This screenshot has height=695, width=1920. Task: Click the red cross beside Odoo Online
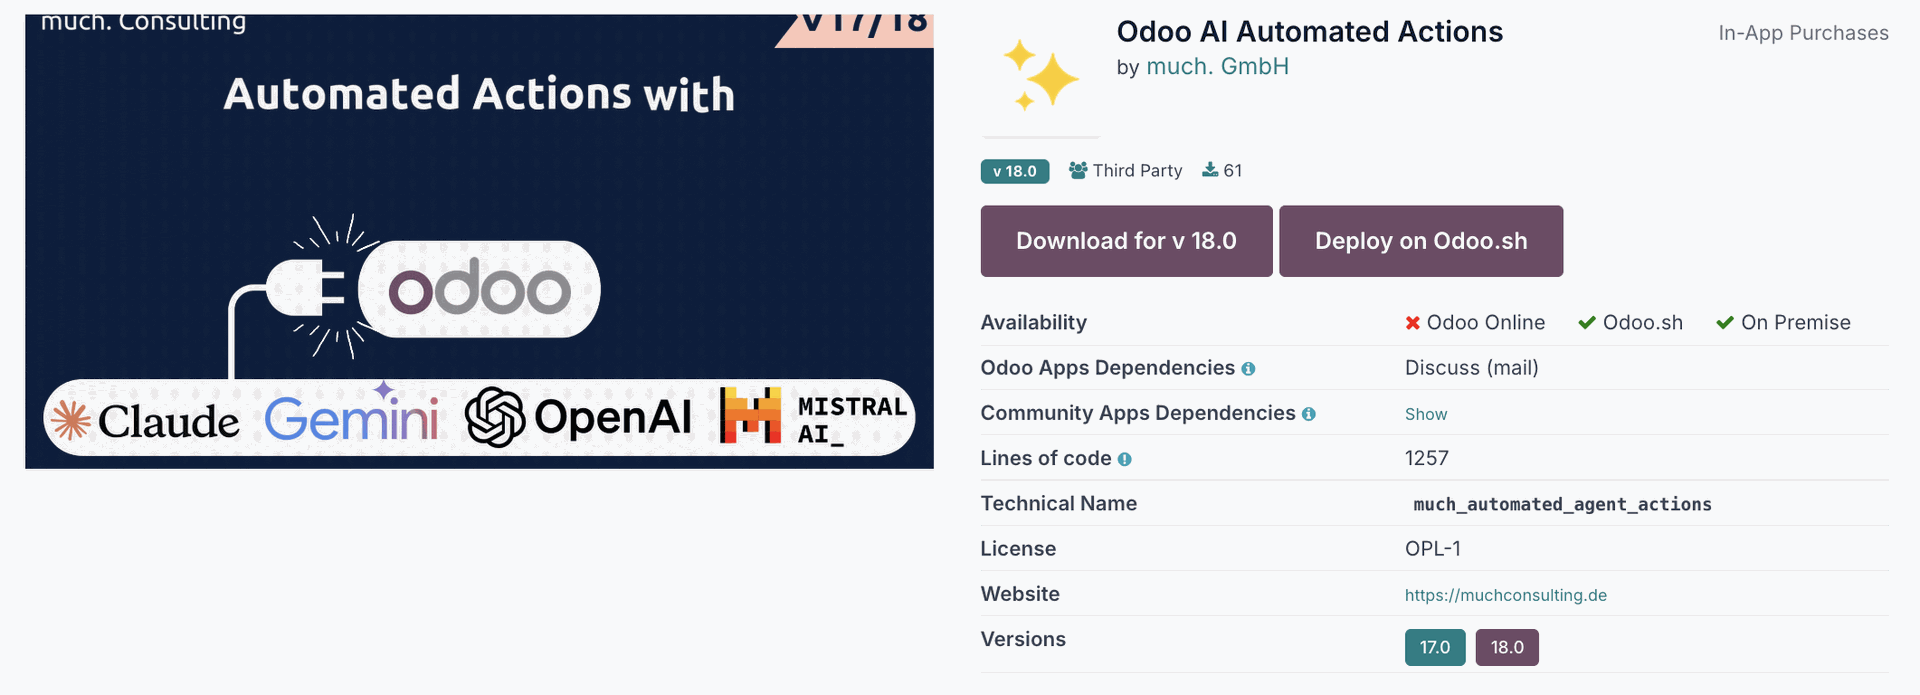[1413, 323]
